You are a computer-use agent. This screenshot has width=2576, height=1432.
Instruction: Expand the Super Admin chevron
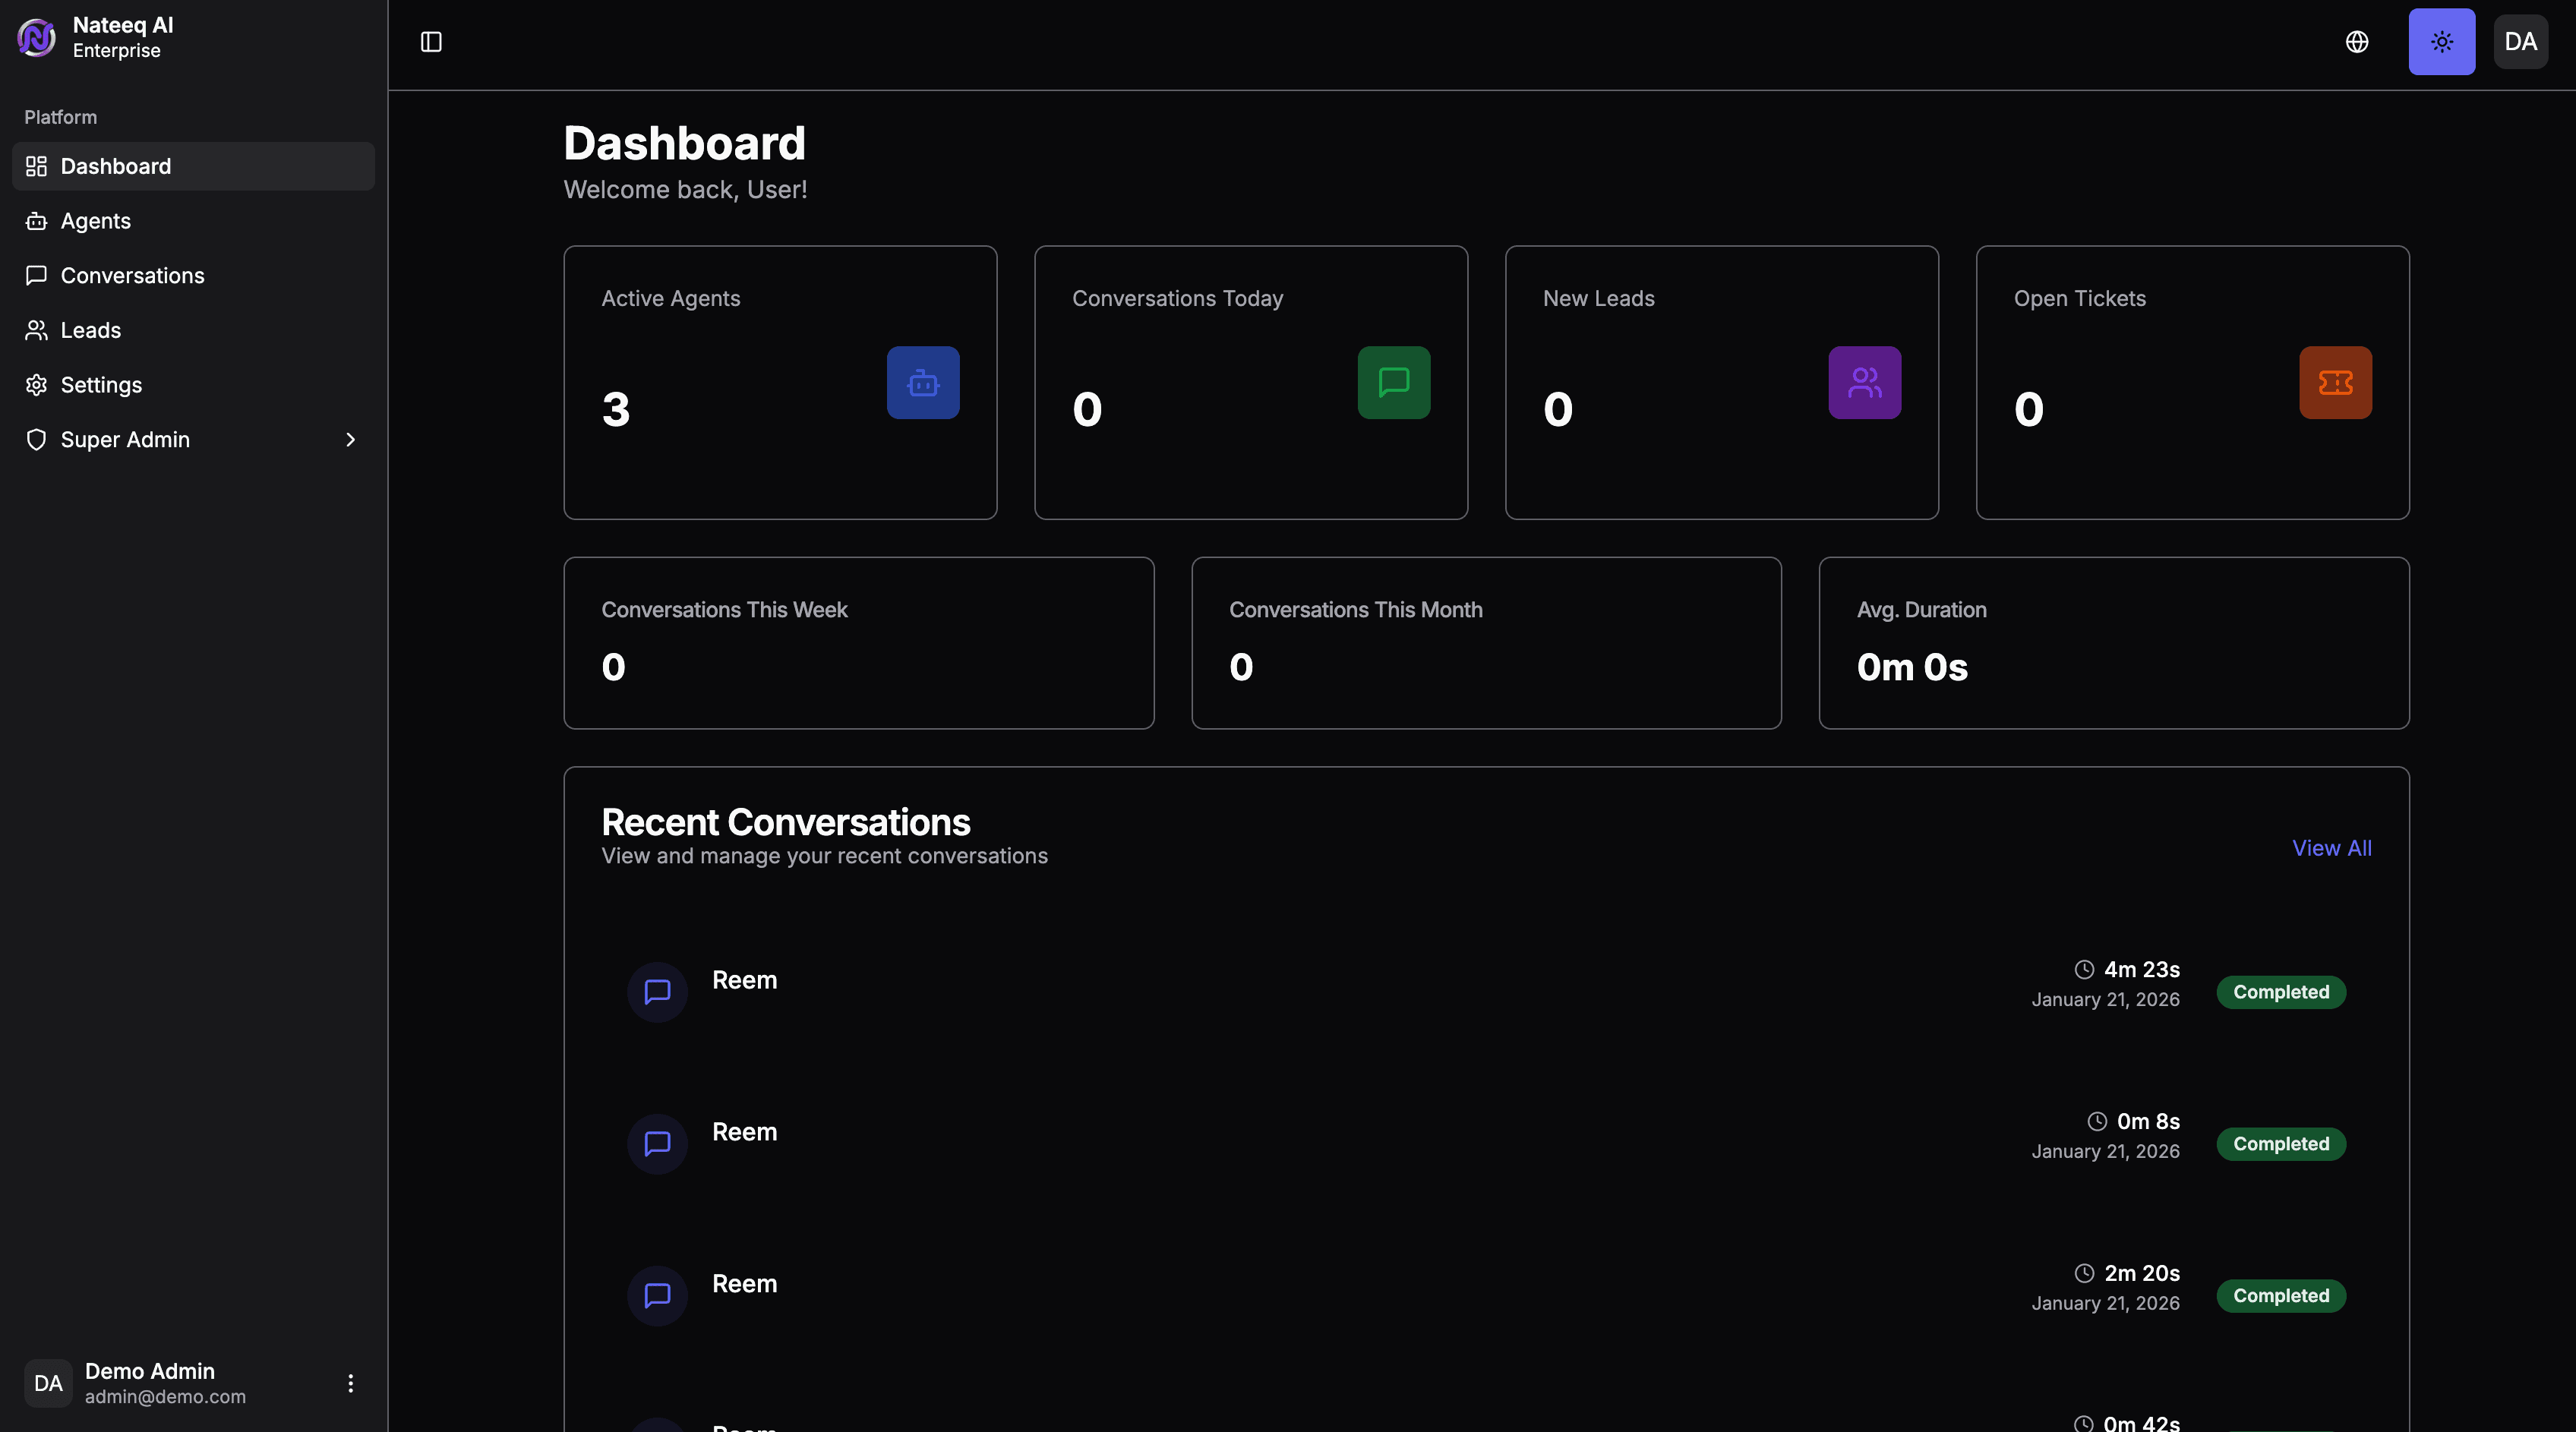pos(350,440)
